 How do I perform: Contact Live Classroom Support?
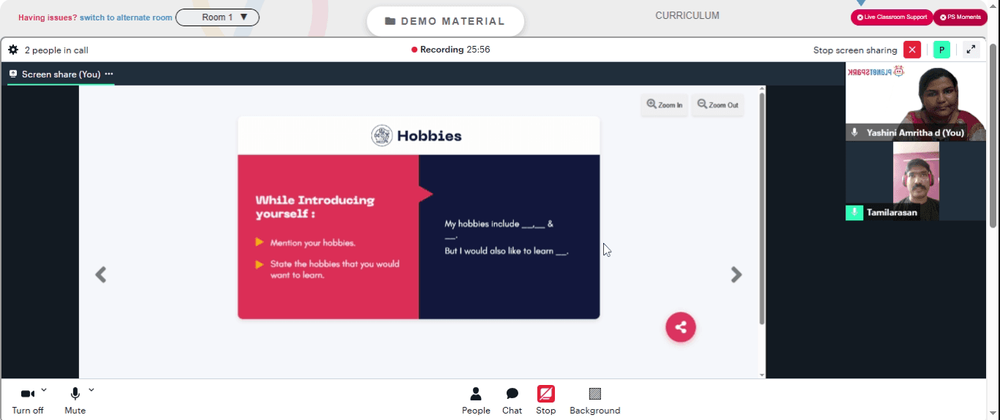(892, 17)
